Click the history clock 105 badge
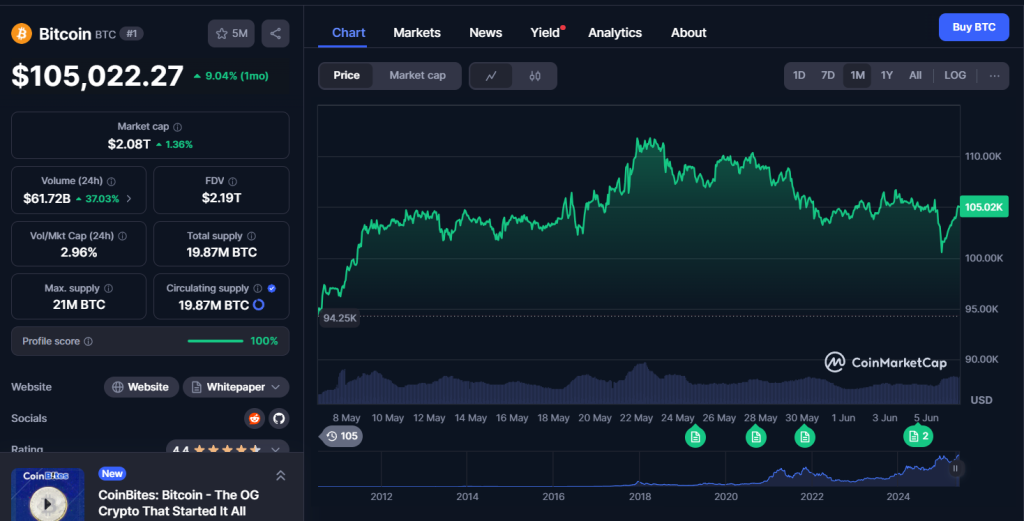This screenshot has width=1024, height=521. [341, 436]
